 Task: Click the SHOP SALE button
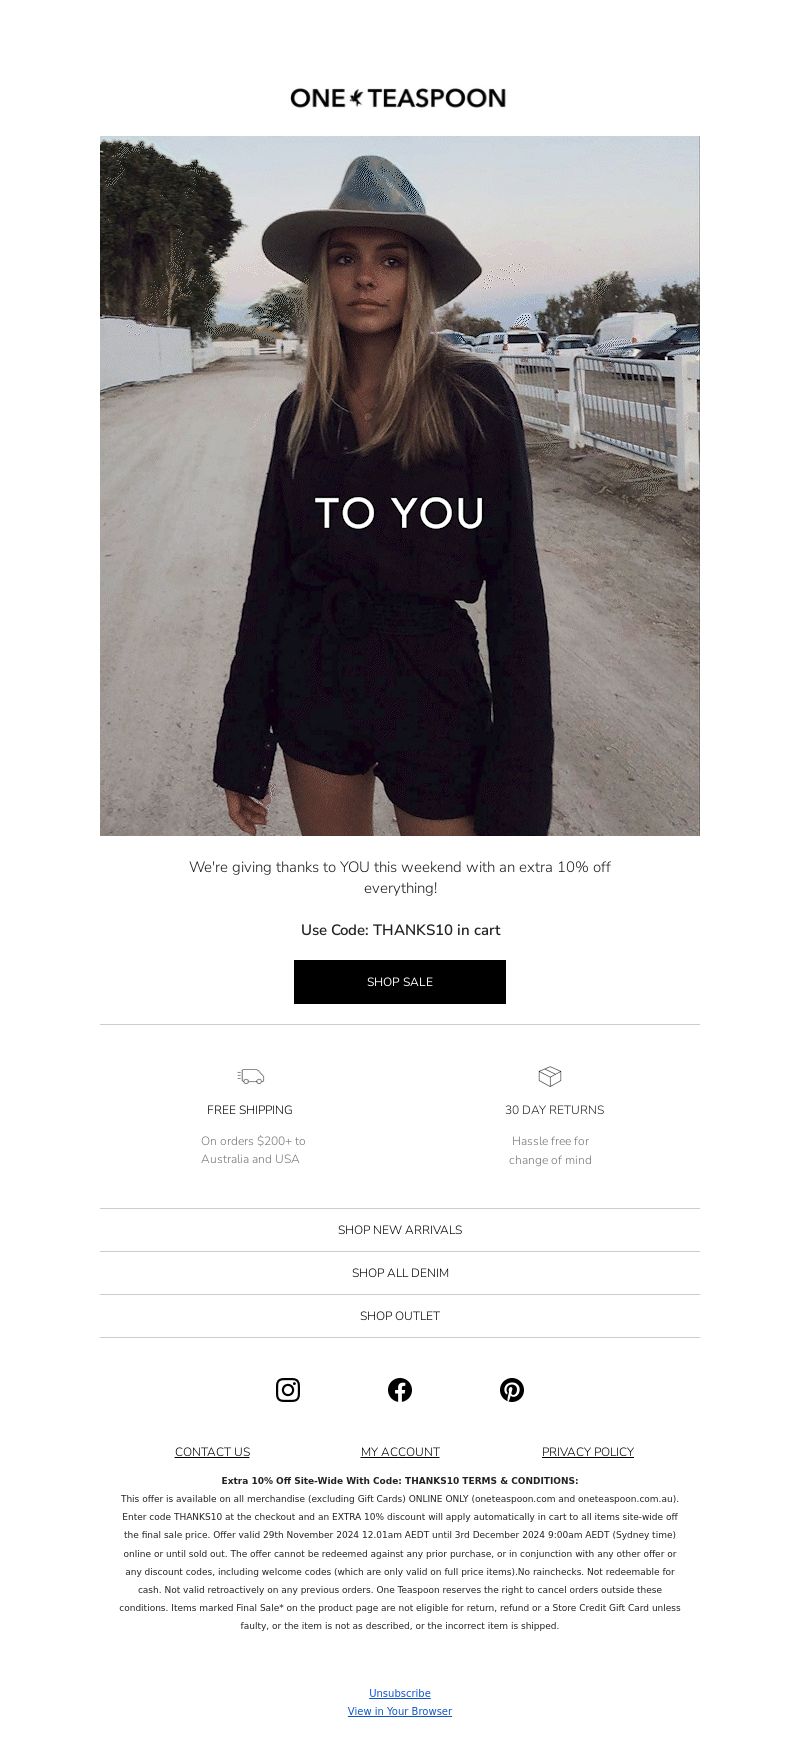(400, 982)
